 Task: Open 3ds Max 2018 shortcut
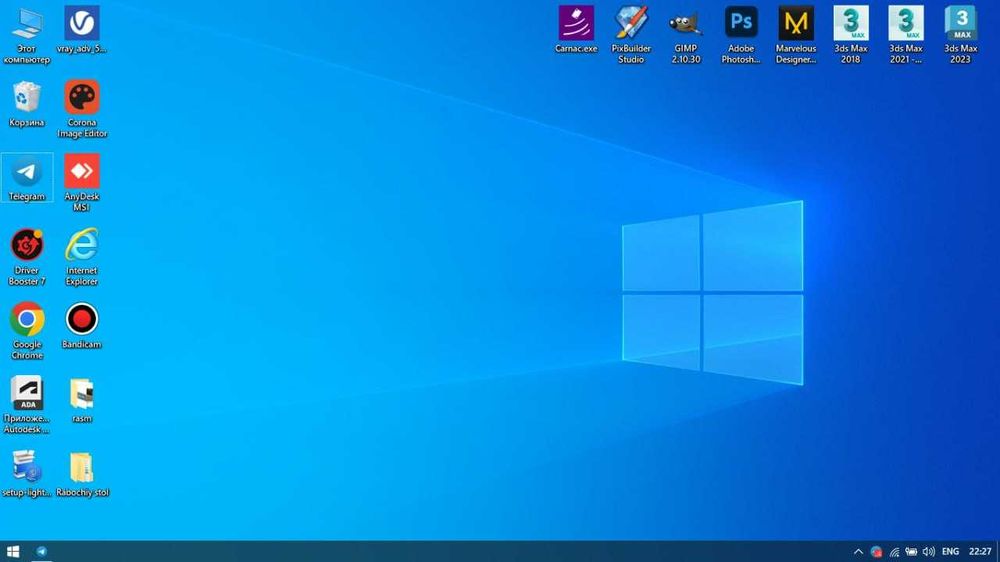[x=851, y=35]
